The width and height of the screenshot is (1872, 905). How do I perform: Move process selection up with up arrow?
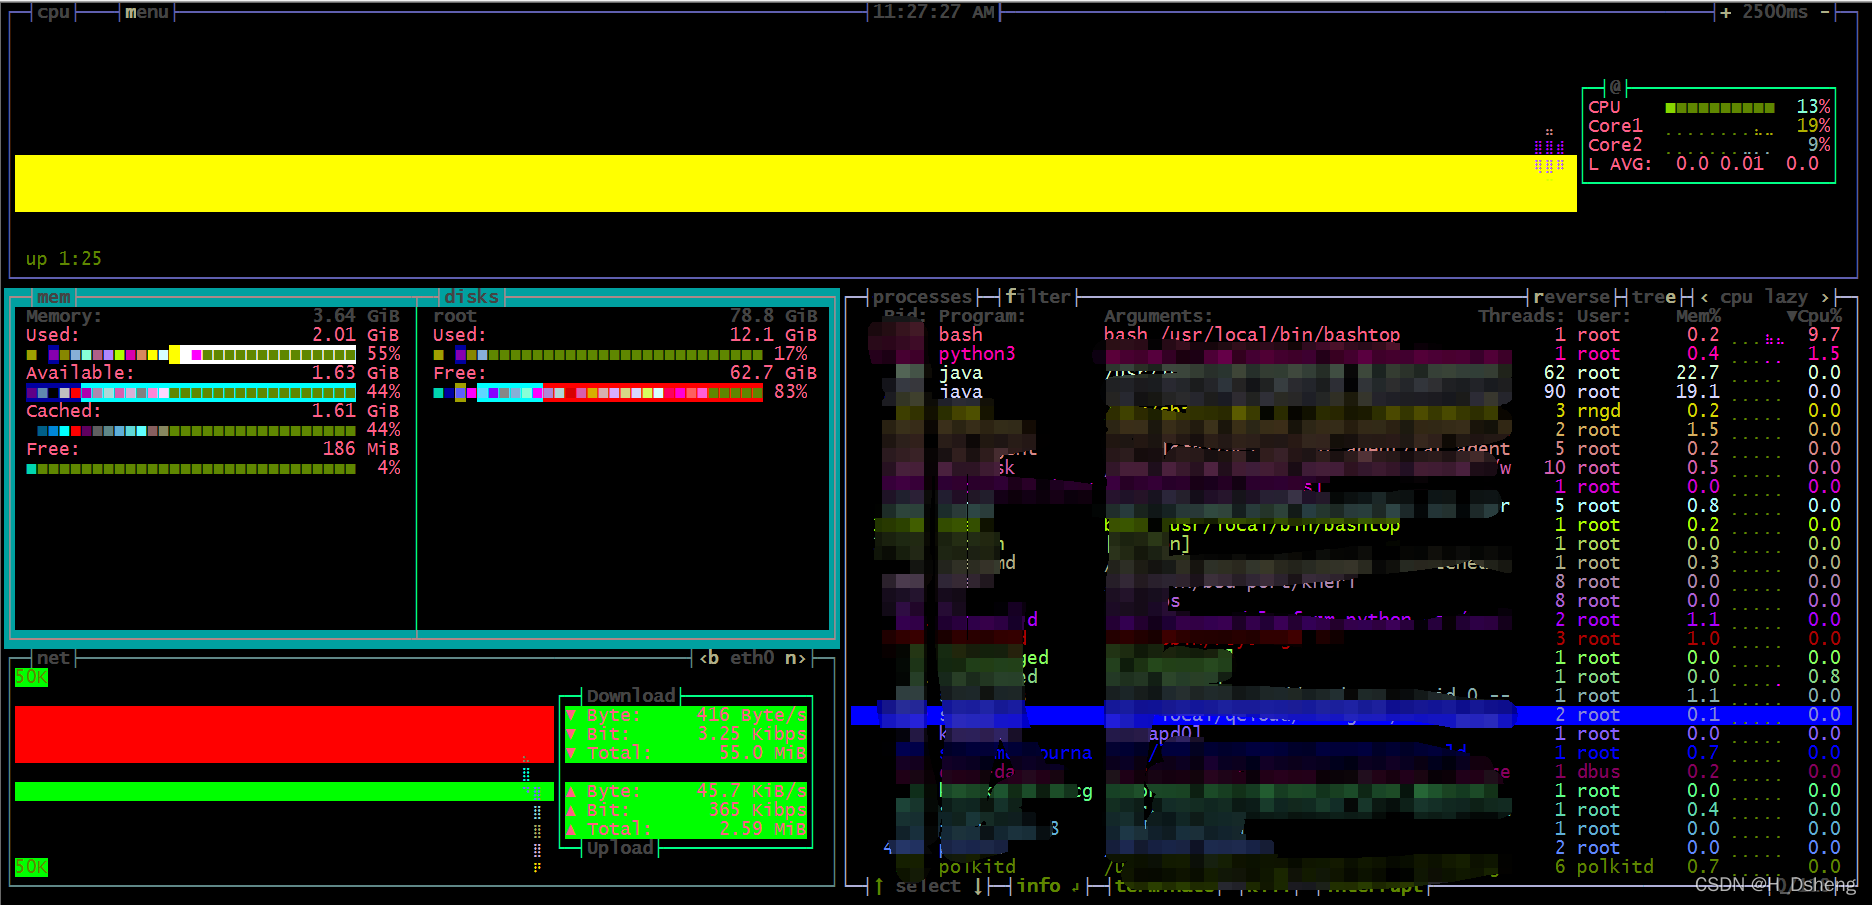[879, 886]
